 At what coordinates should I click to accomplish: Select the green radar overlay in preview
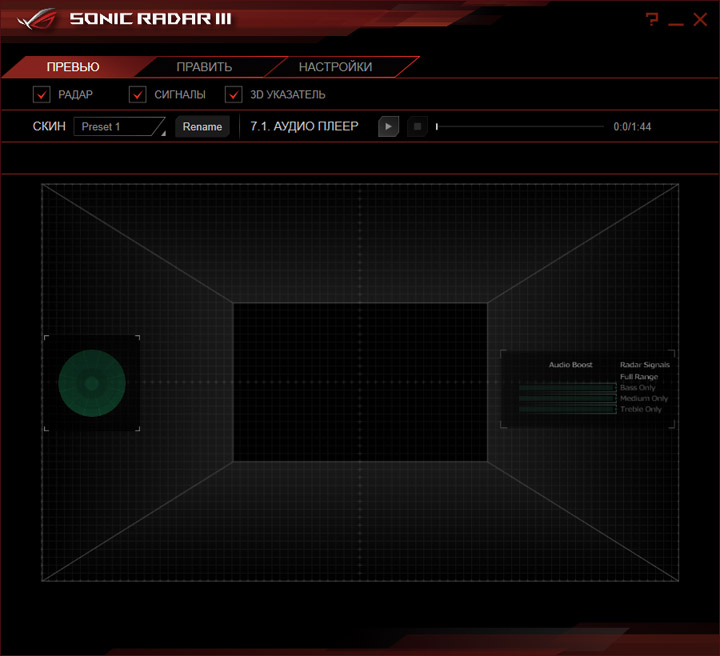[92, 383]
